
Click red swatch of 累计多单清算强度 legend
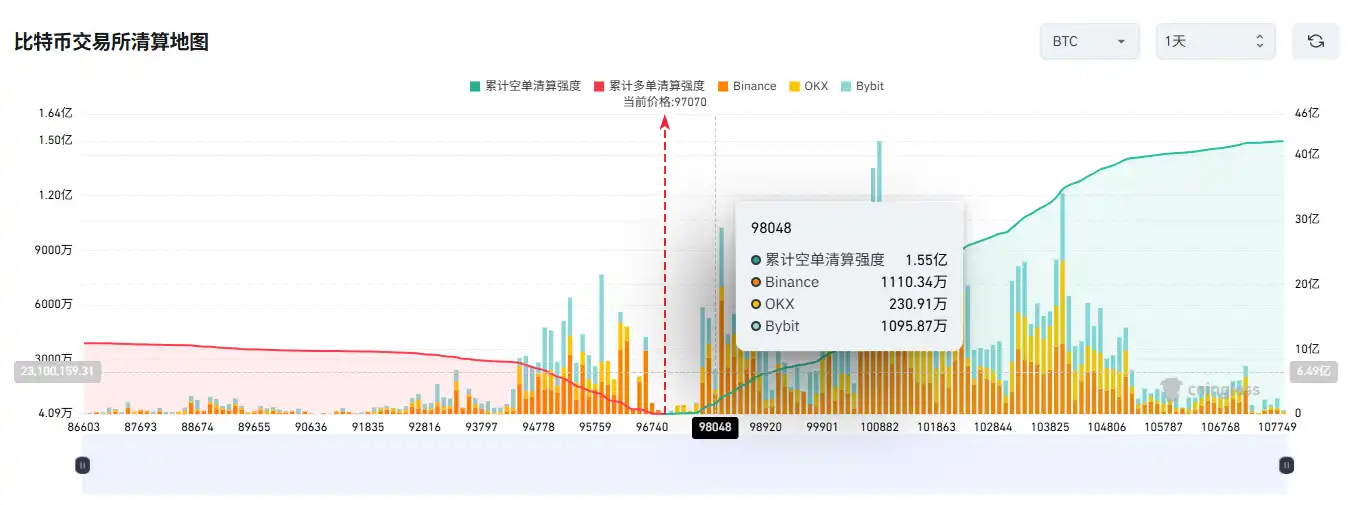point(599,86)
